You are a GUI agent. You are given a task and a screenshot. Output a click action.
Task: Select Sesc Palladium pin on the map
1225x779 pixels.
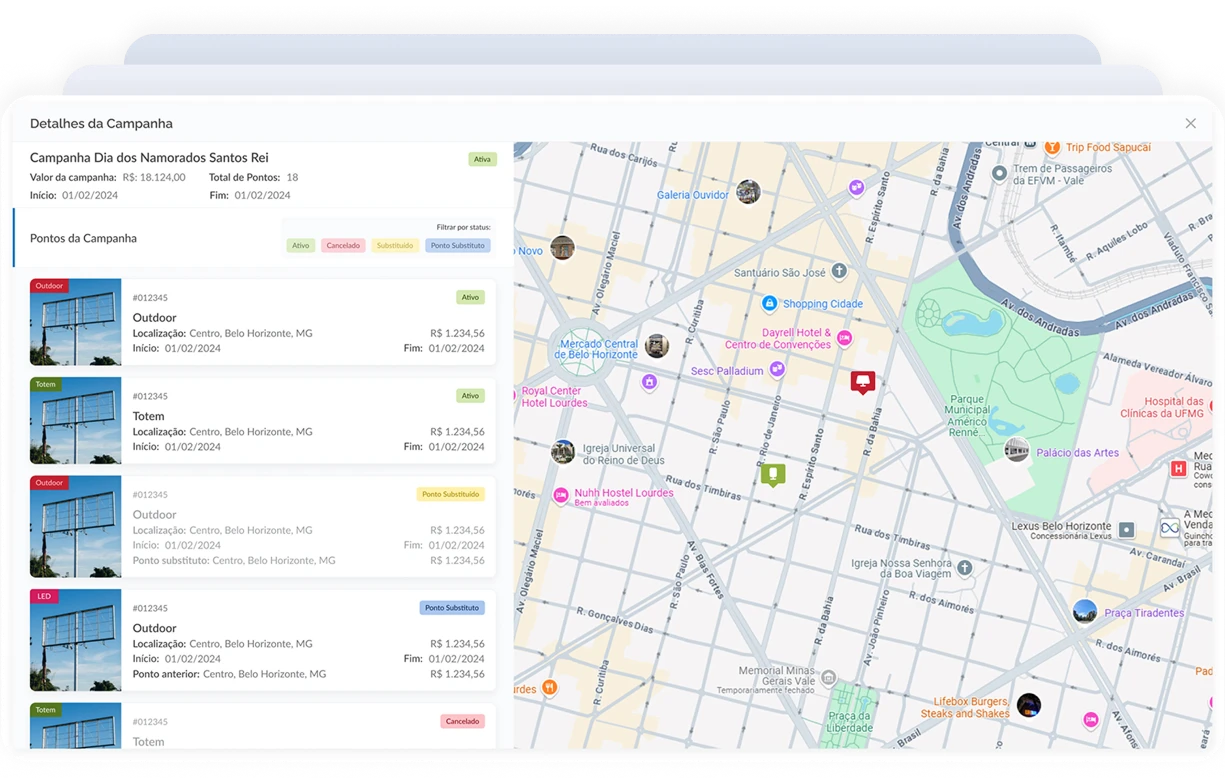[x=777, y=370]
